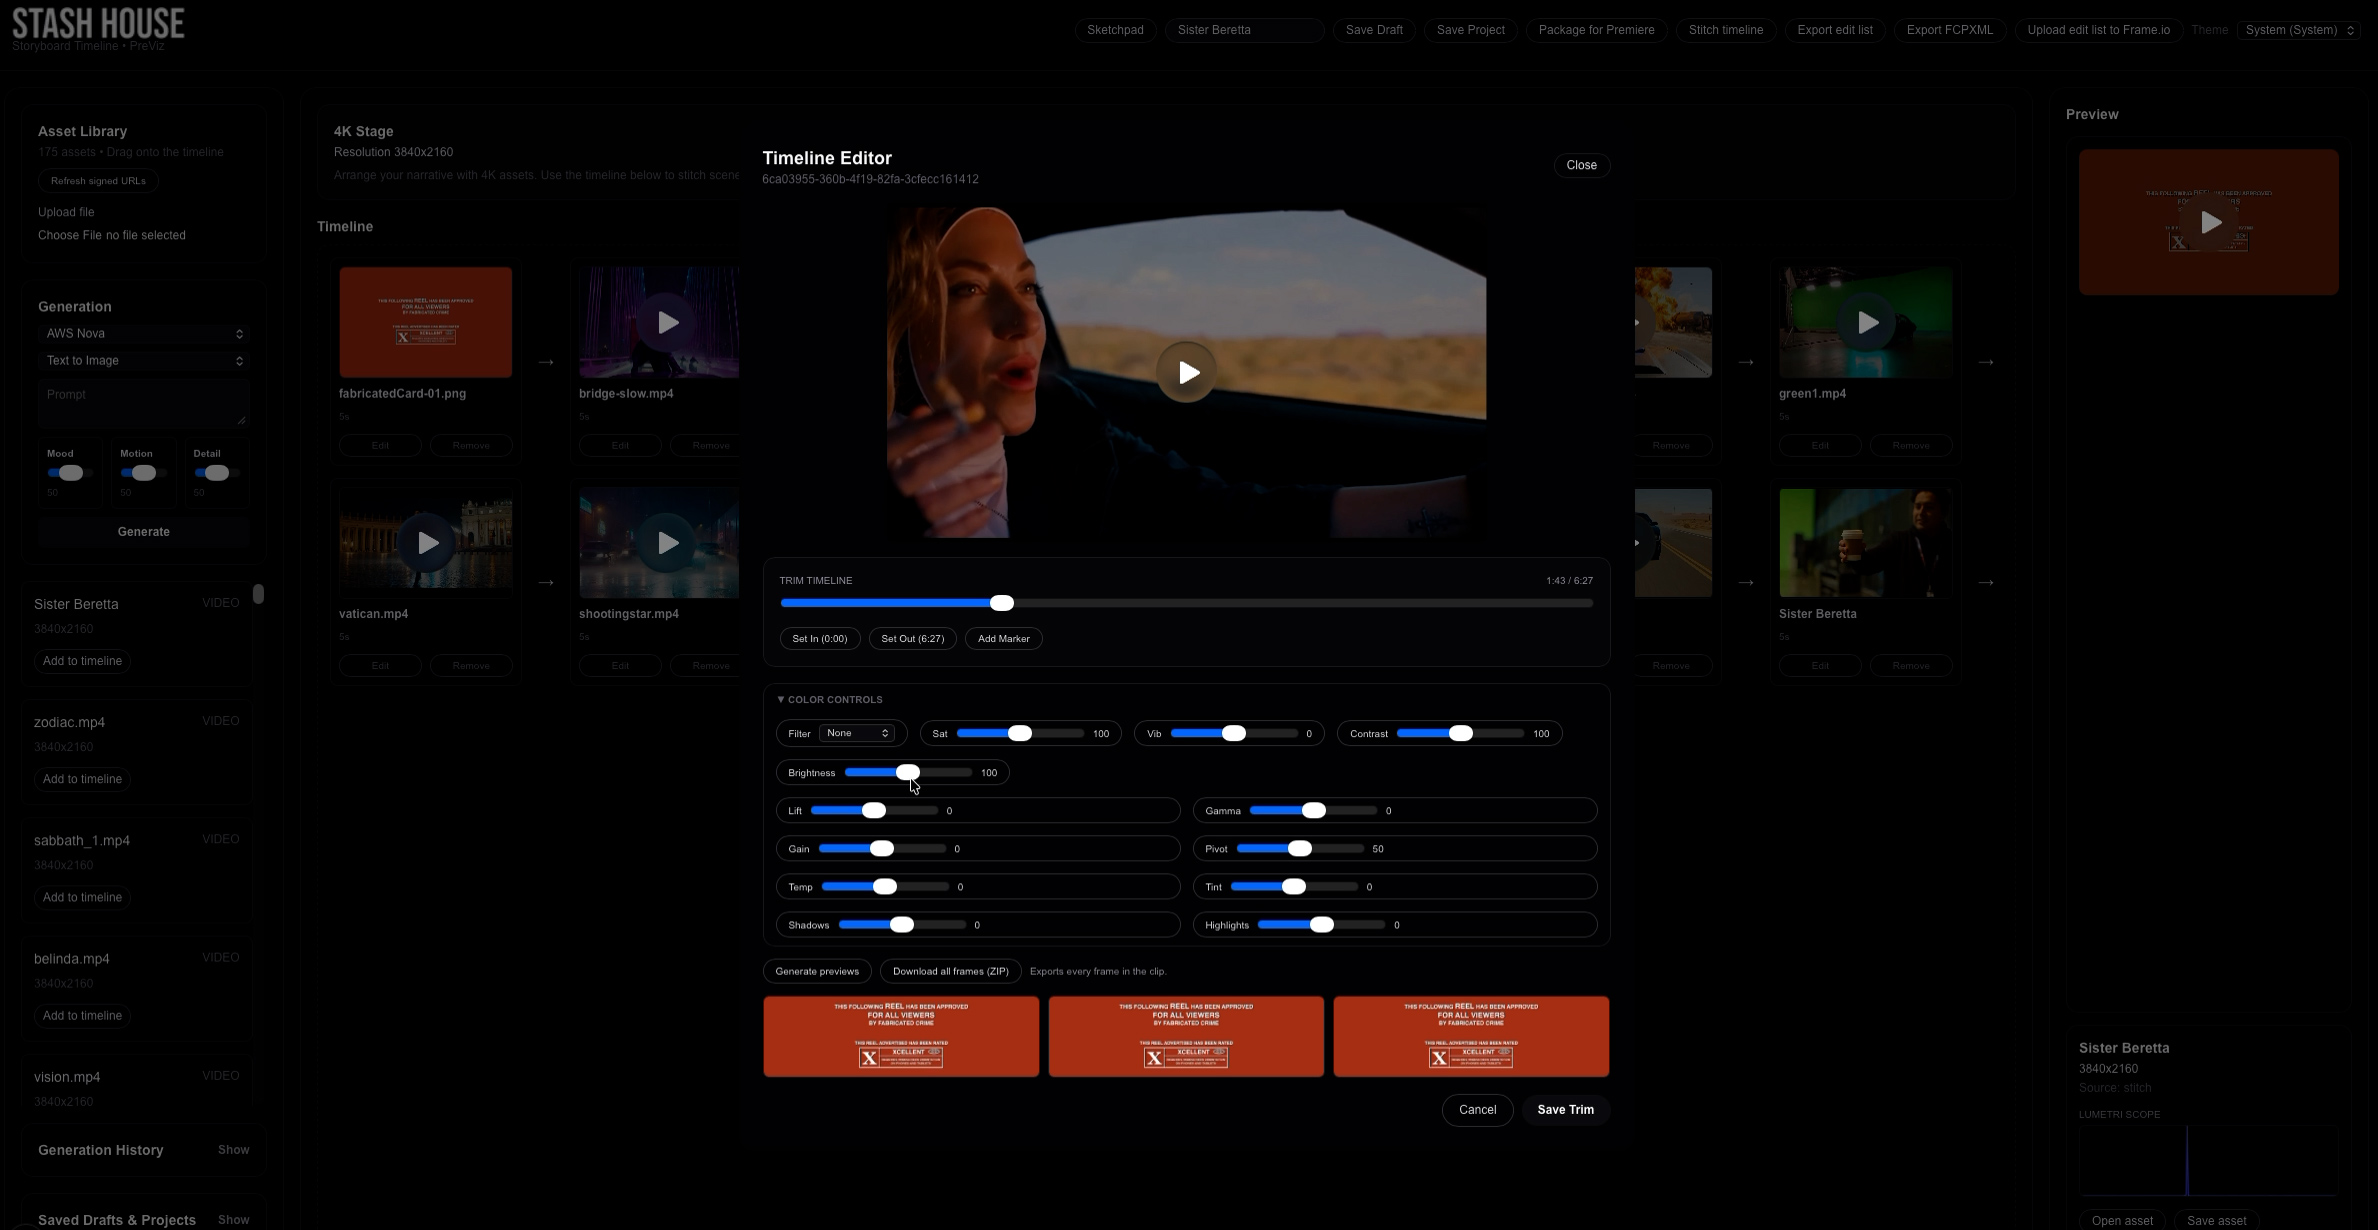2378x1230 pixels.
Task: Play the video in the Preview panel
Action: [2211, 222]
